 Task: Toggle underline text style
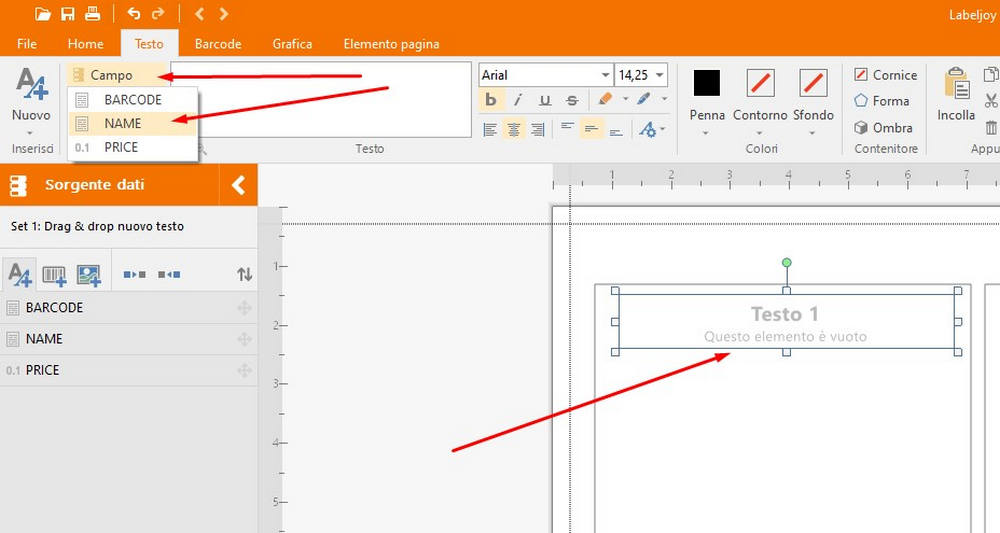point(545,100)
